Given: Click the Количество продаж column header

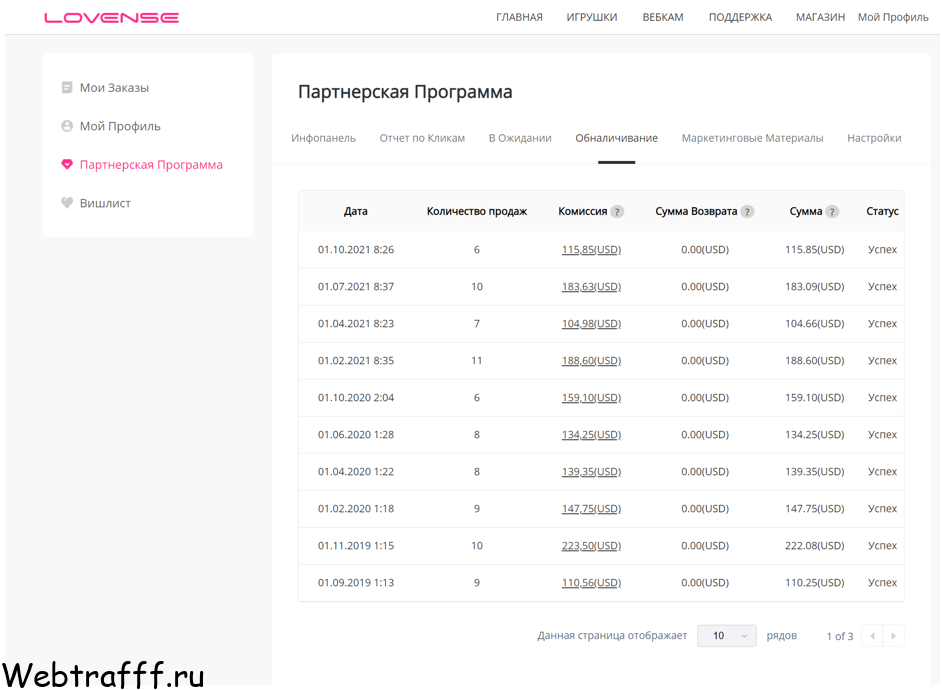Looking at the screenshot, I should tap(477, 211).
